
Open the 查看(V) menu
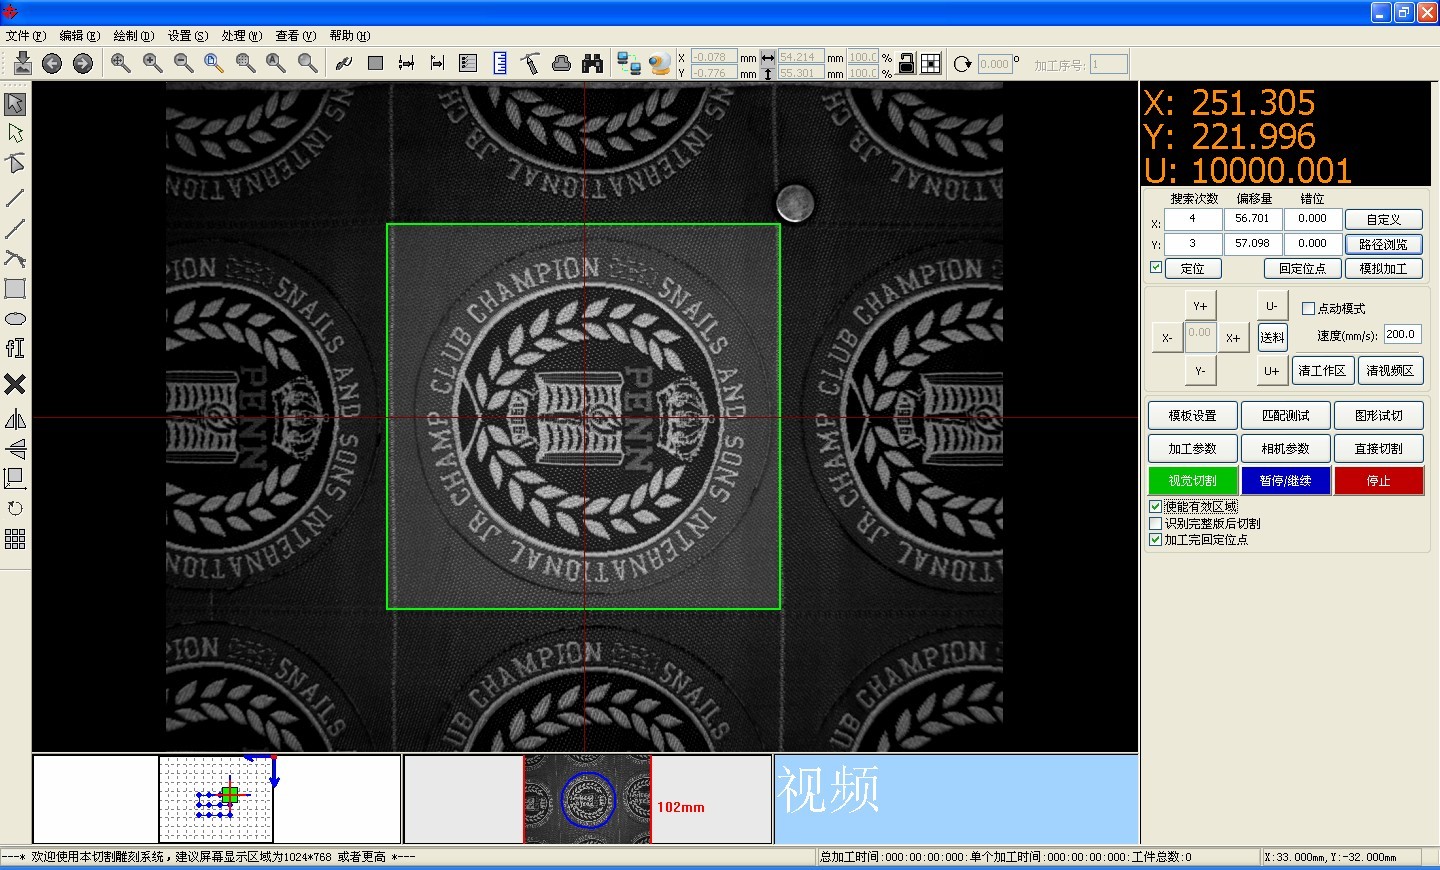296,36
